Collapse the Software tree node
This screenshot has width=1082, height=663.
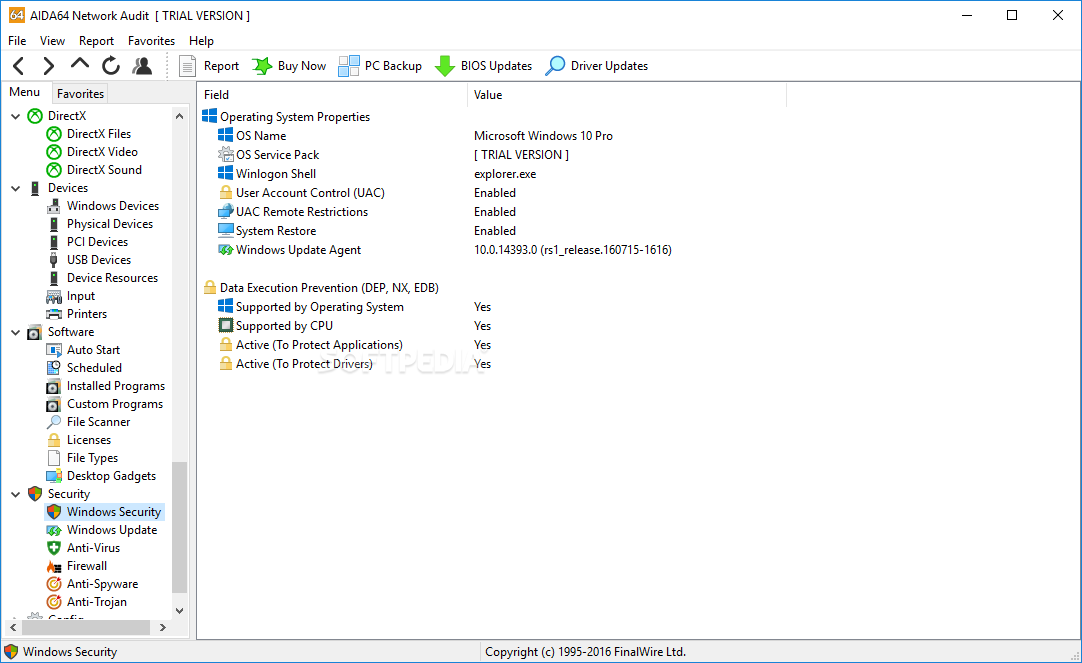(15, 332)
